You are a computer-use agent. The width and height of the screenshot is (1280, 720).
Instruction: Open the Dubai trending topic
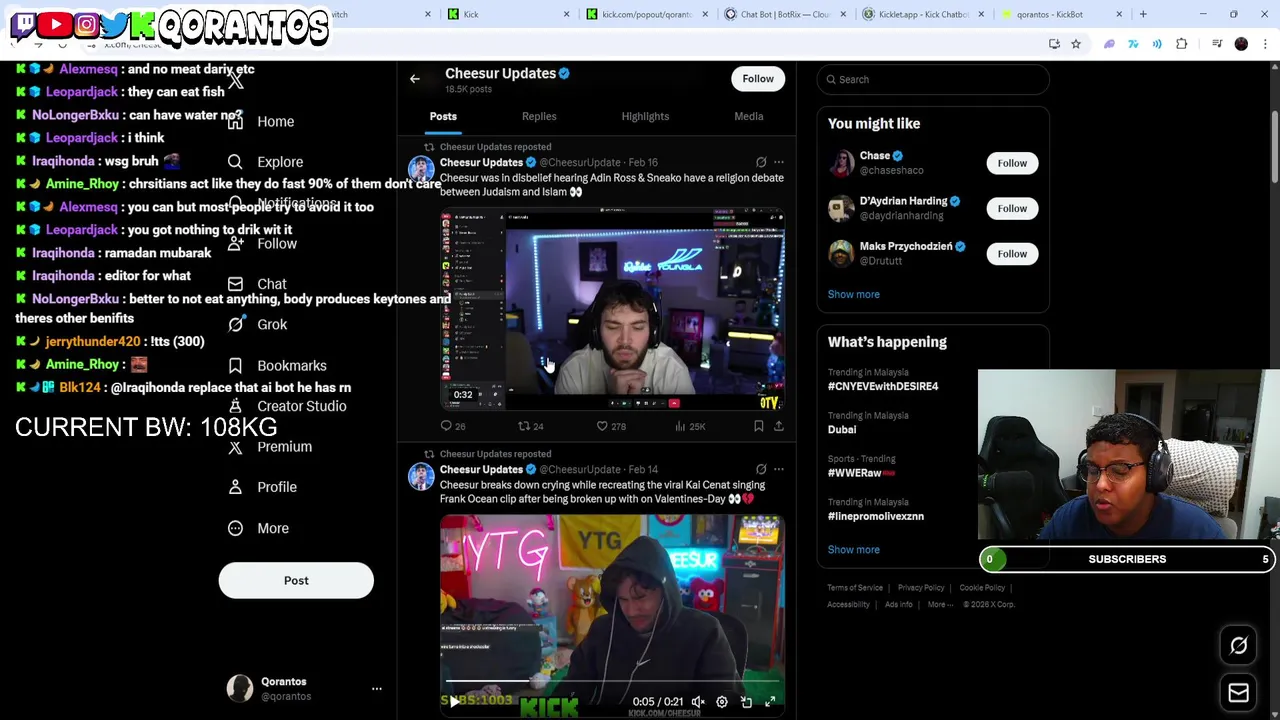point(842,429)
